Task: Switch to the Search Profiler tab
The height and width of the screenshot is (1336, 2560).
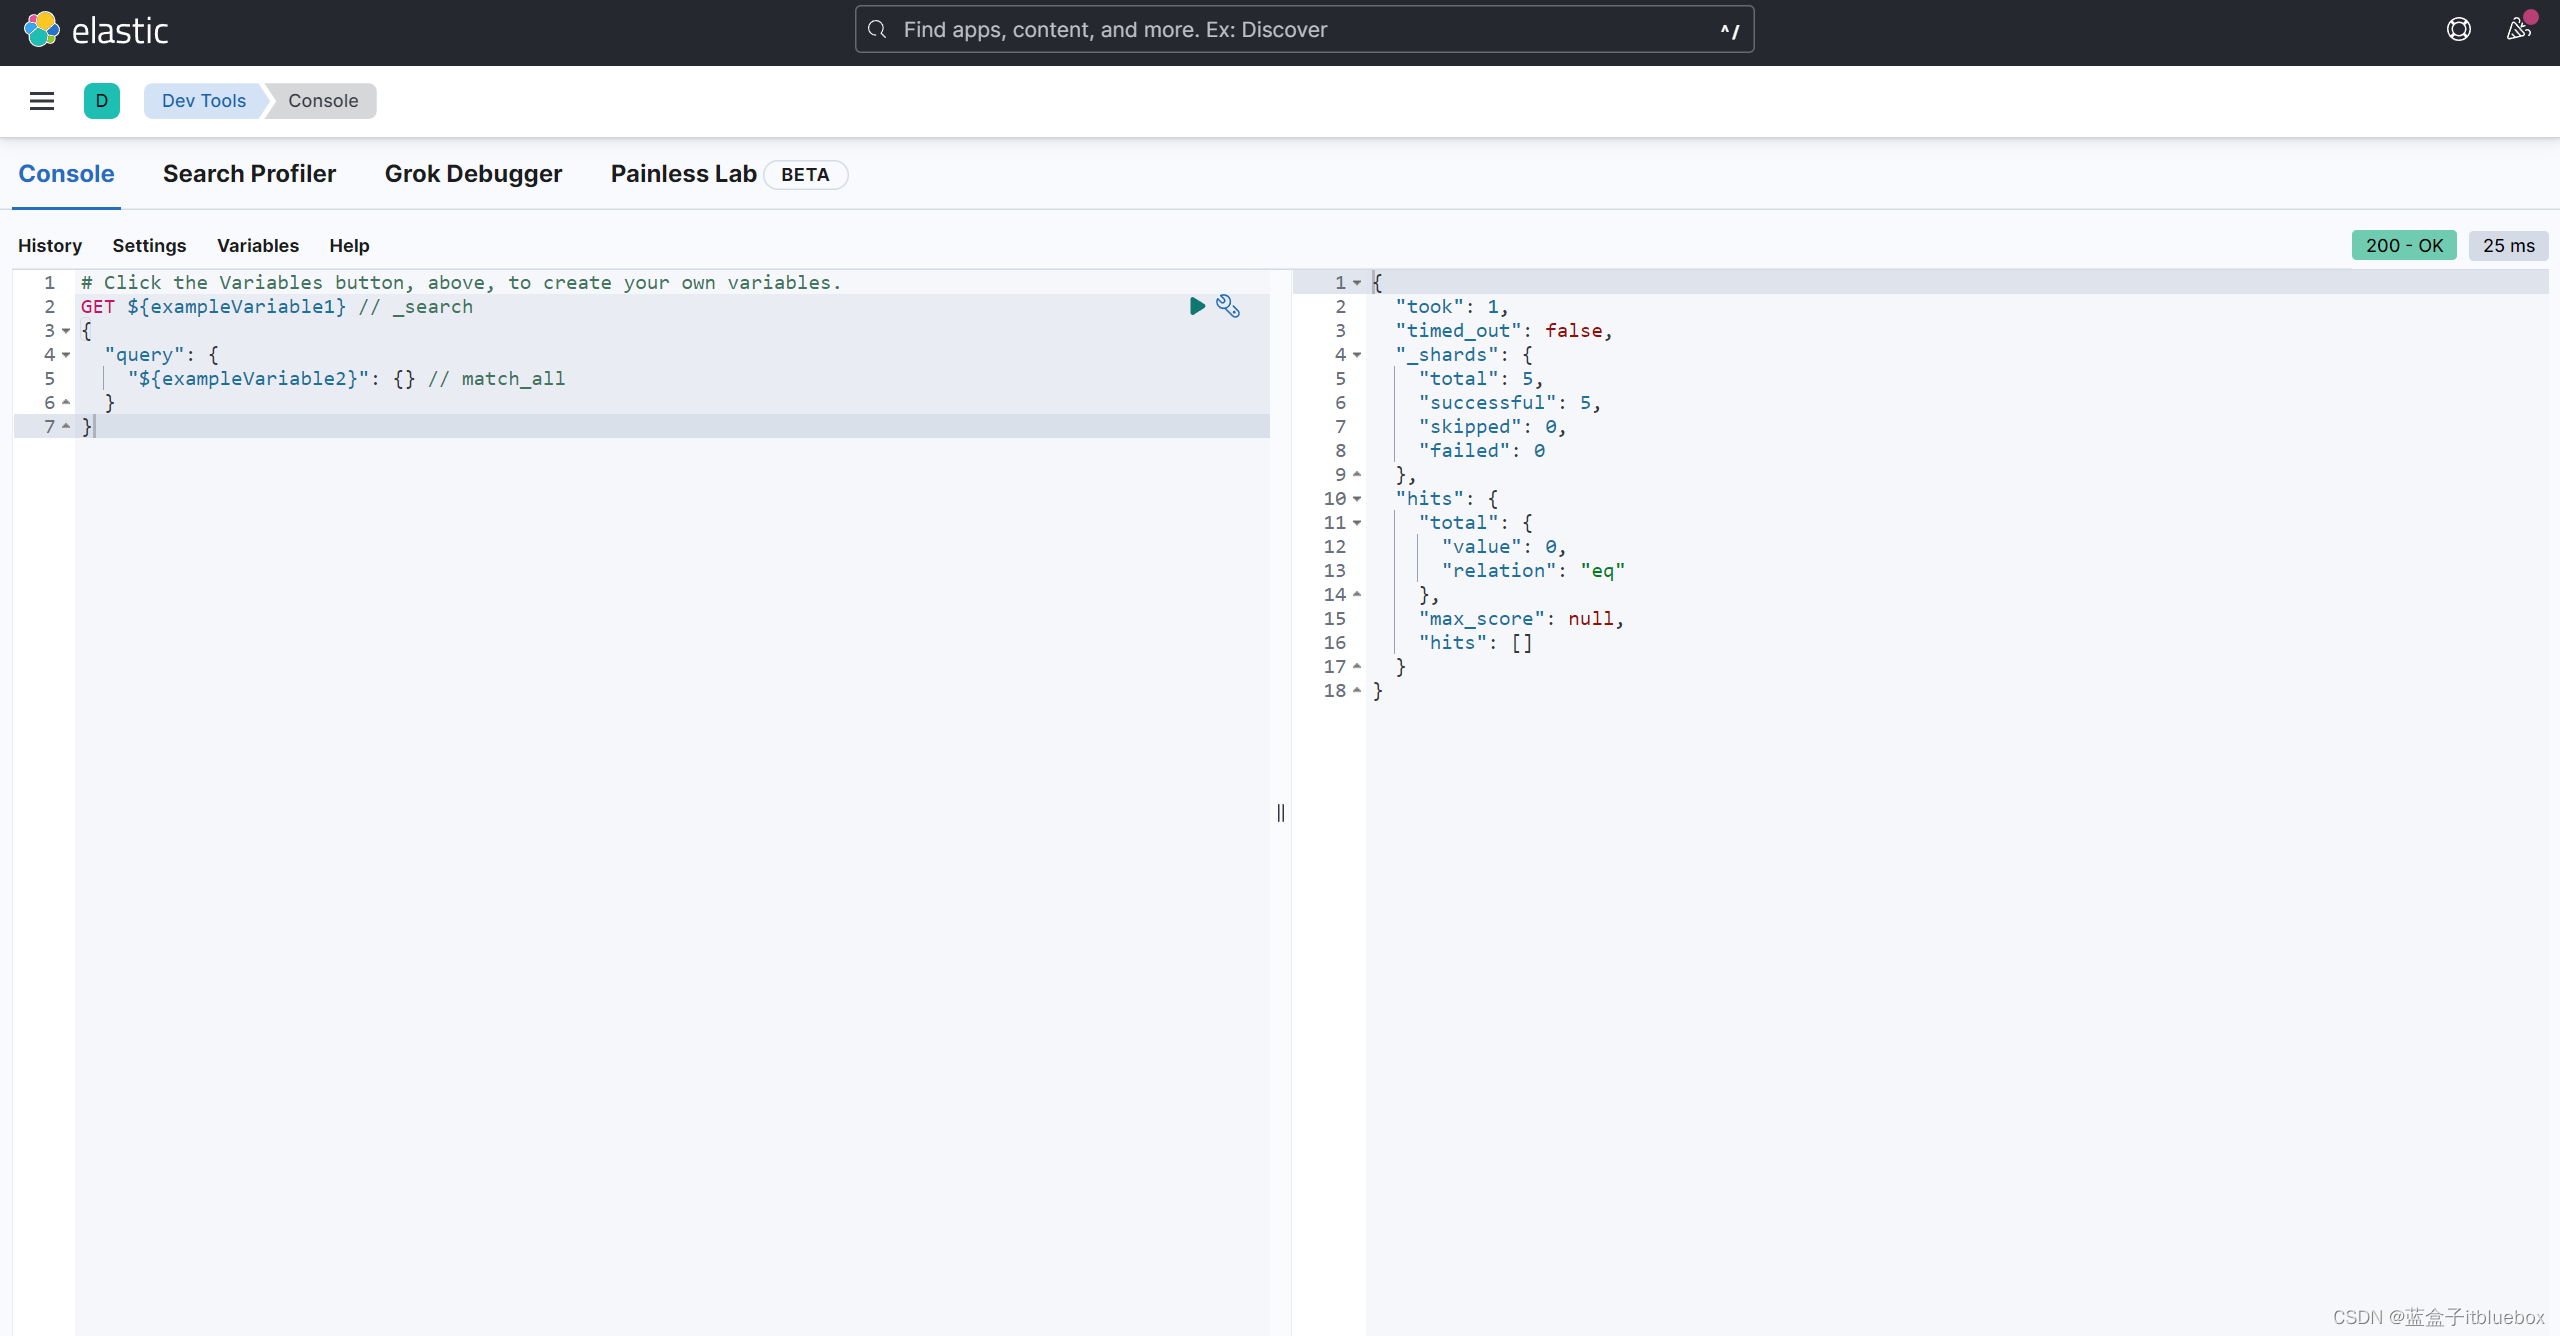Action: point(249,174)
